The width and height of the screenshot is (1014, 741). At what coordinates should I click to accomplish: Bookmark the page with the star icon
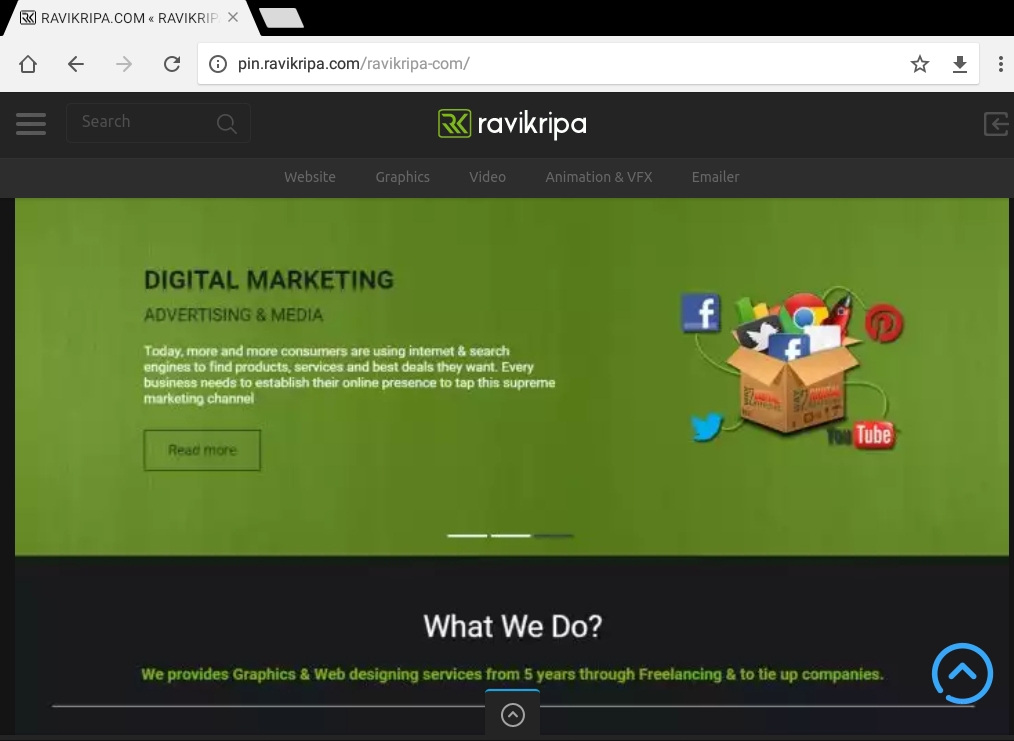(920, 64)
